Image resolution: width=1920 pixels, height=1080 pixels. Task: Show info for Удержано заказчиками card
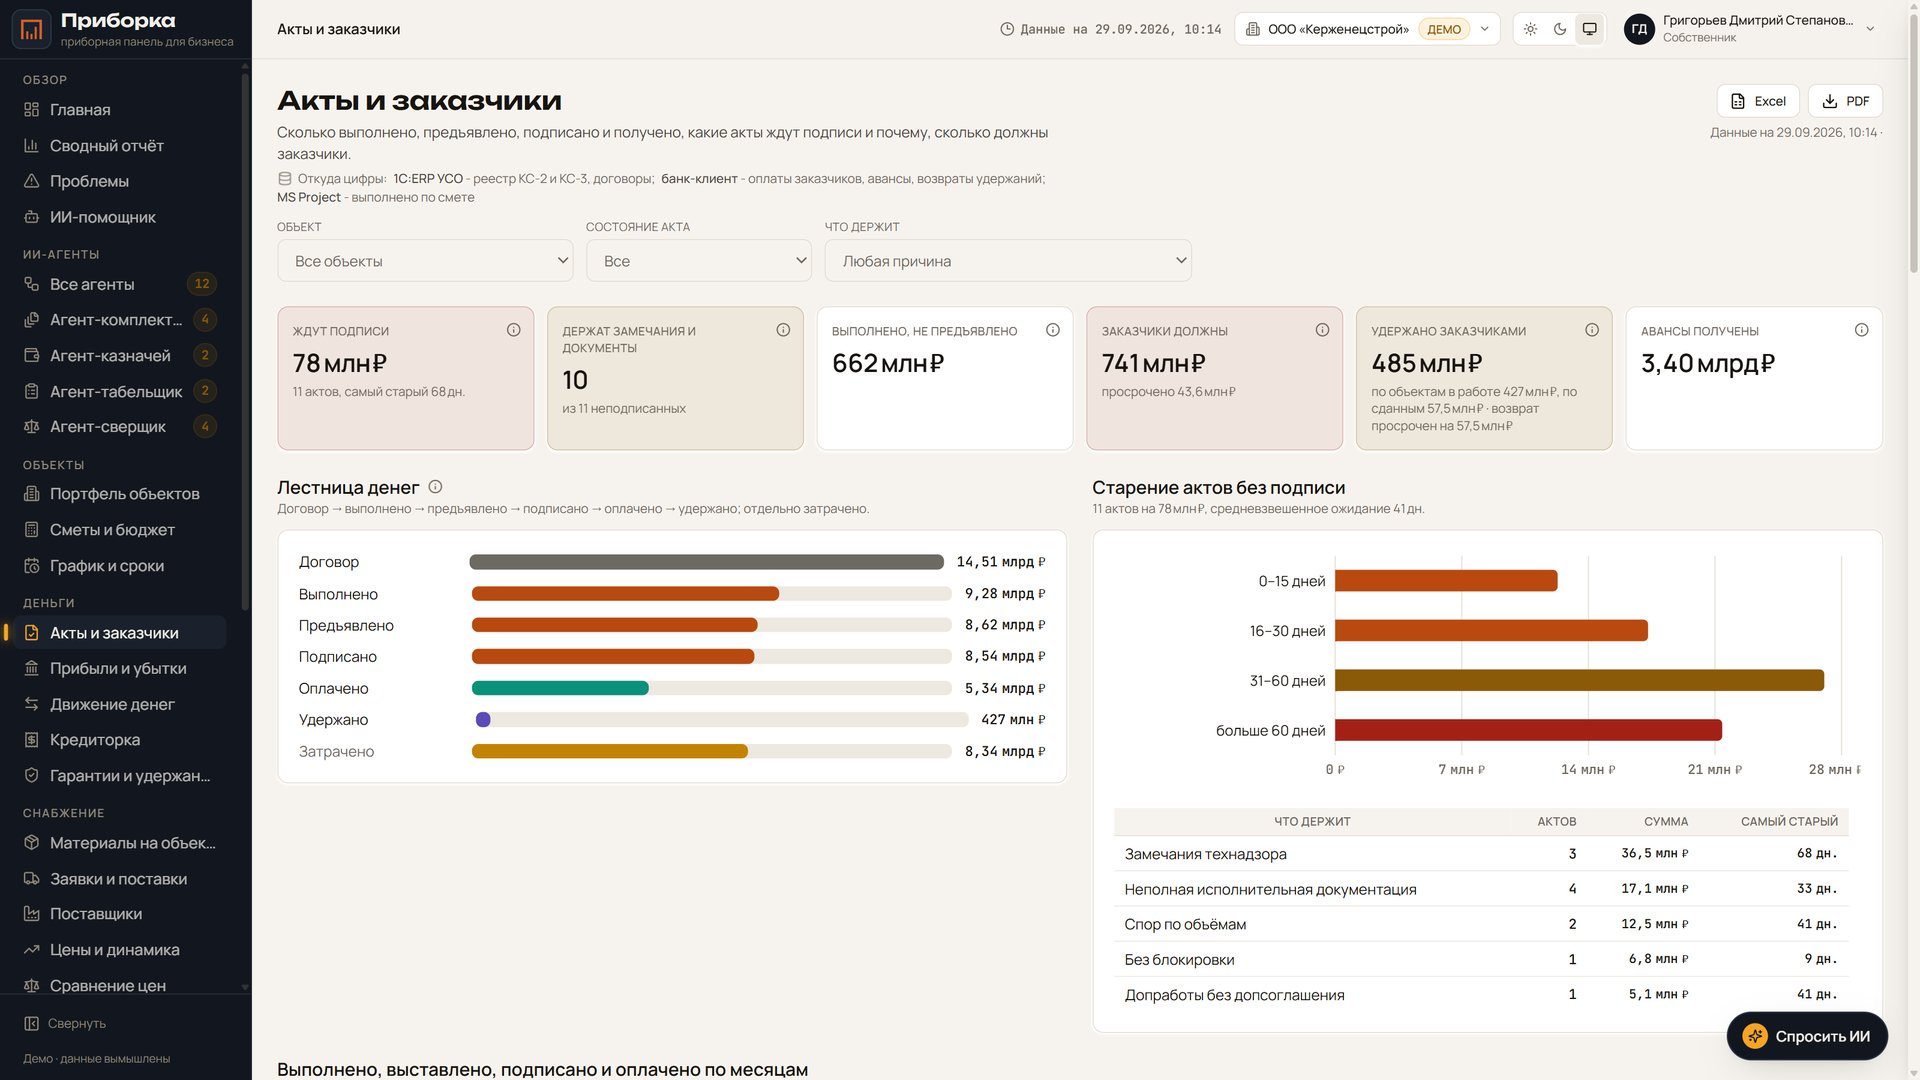[1592, 330]
